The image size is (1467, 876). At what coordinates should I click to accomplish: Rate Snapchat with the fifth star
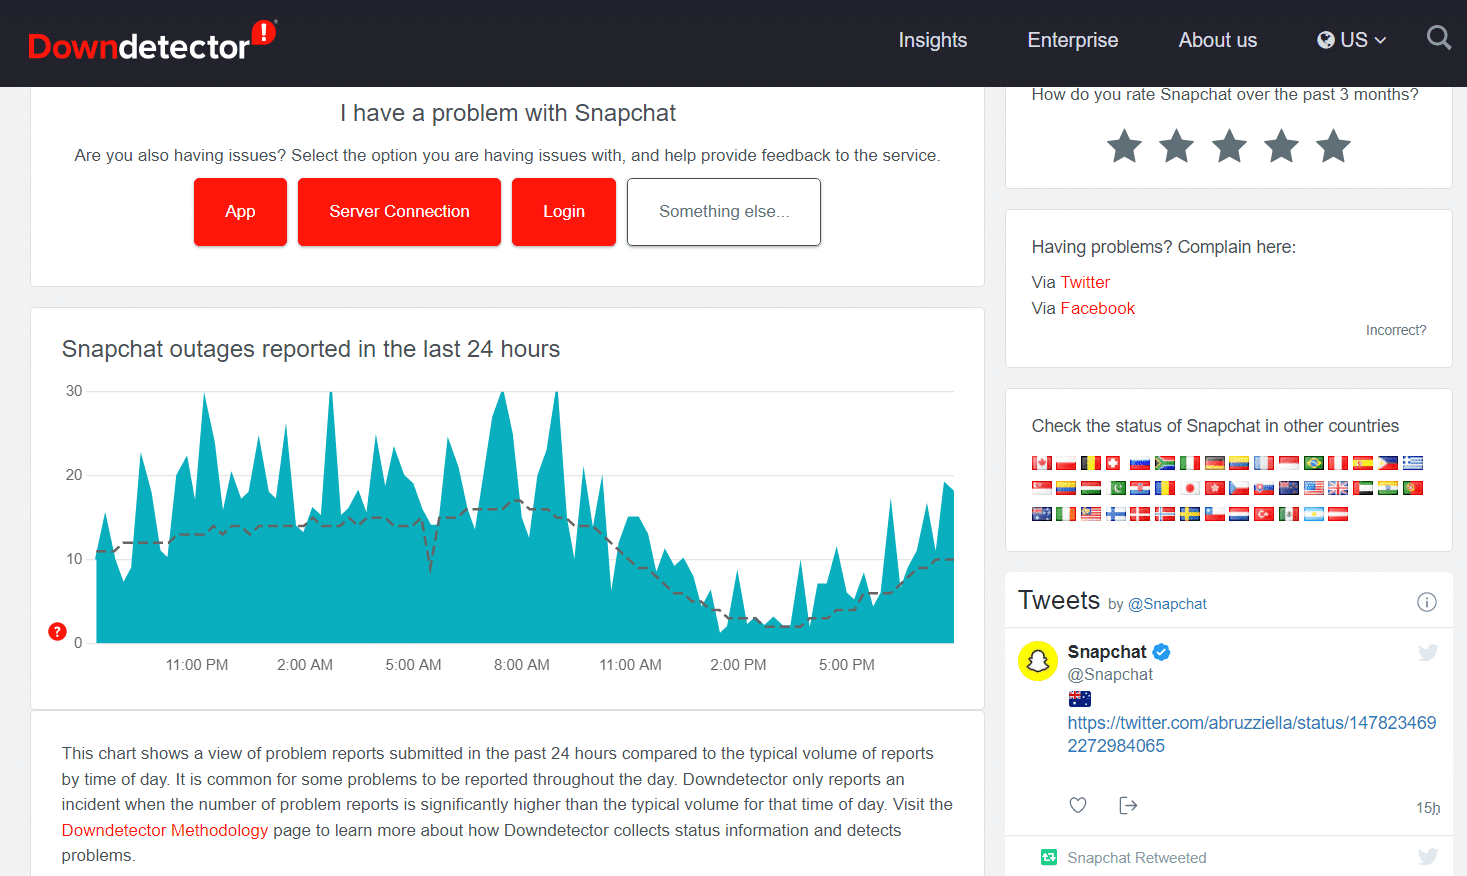point(1333,146)
